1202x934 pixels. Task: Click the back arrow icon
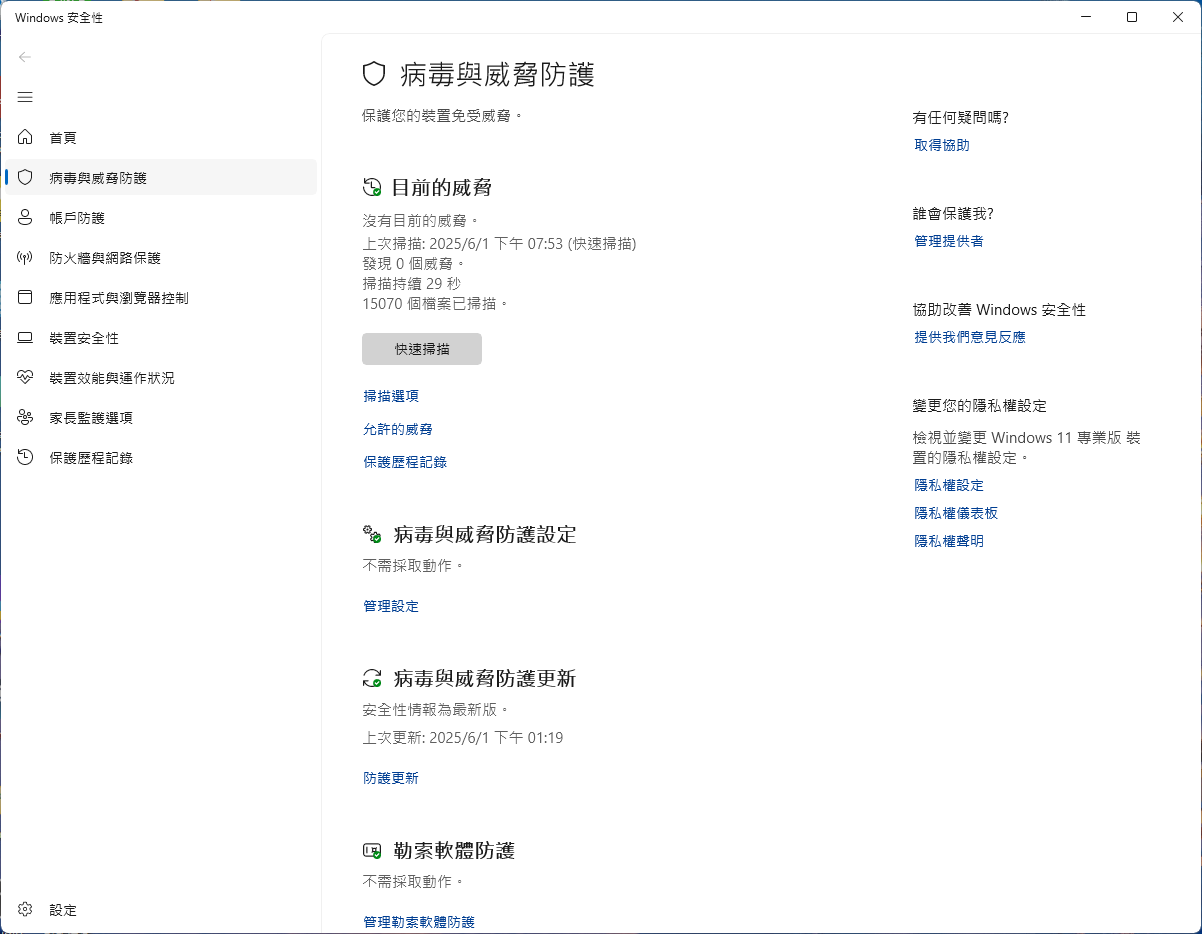tap(25, 57)
